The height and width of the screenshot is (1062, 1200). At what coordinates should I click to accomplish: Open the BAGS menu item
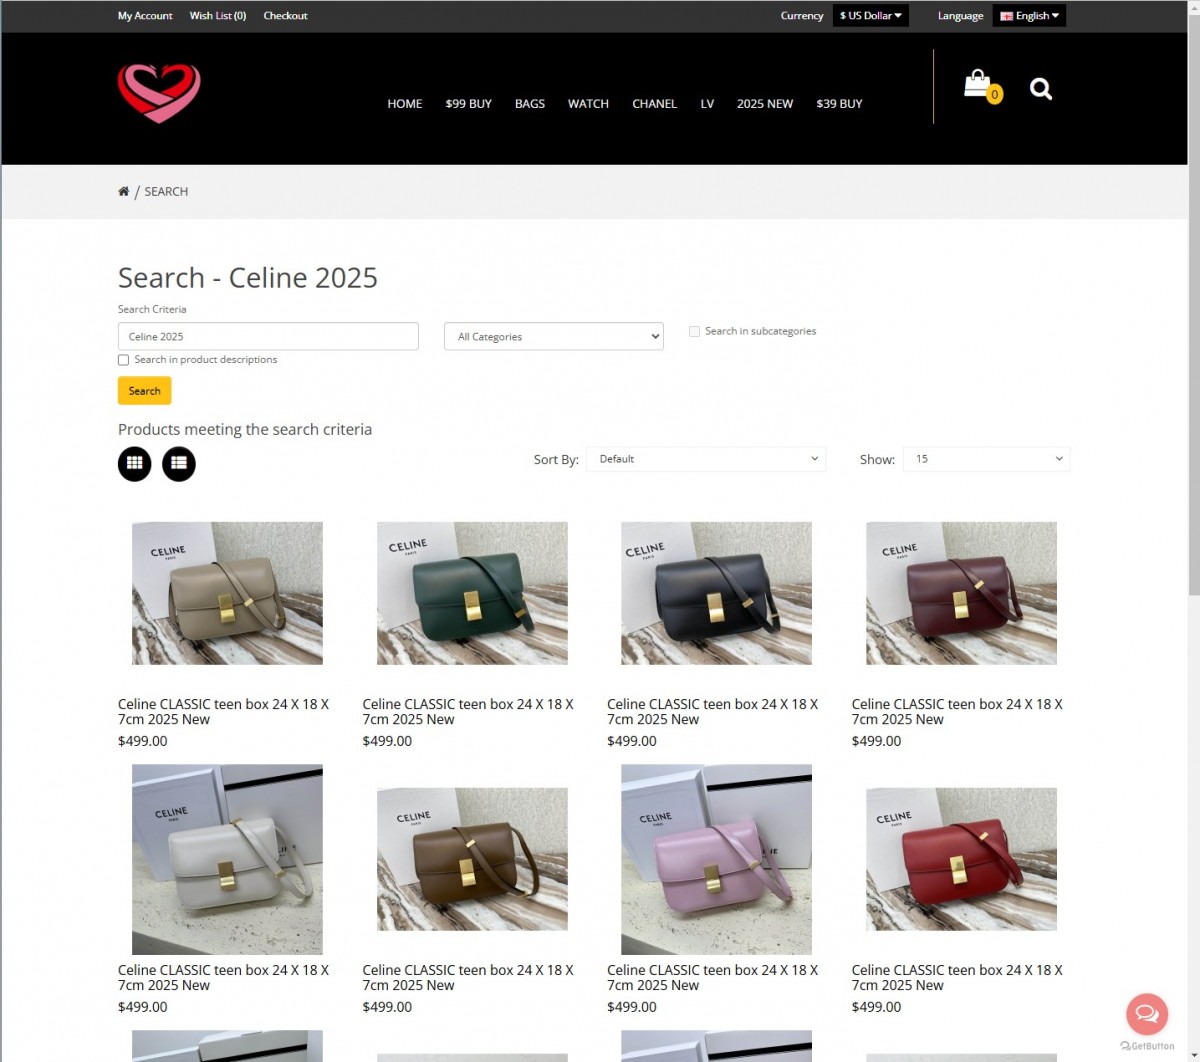tap(530, 104)
